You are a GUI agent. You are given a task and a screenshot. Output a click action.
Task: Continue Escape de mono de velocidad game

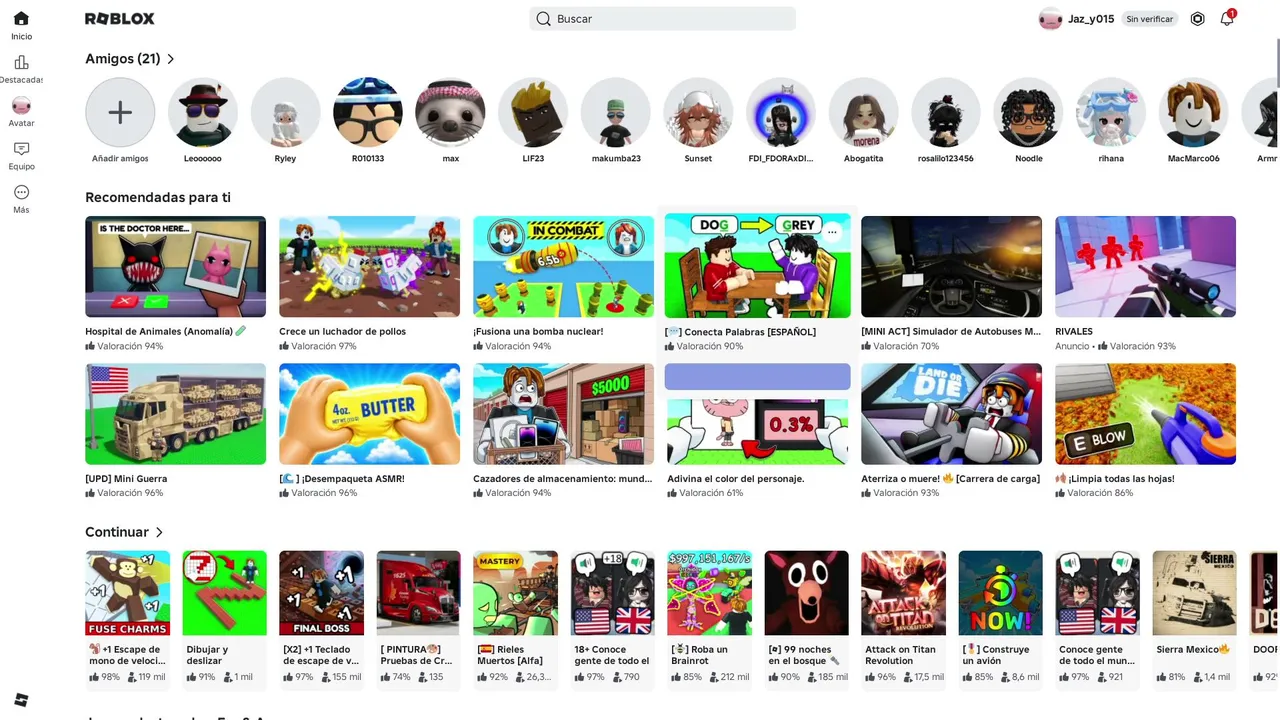click(x=127, y=593)
